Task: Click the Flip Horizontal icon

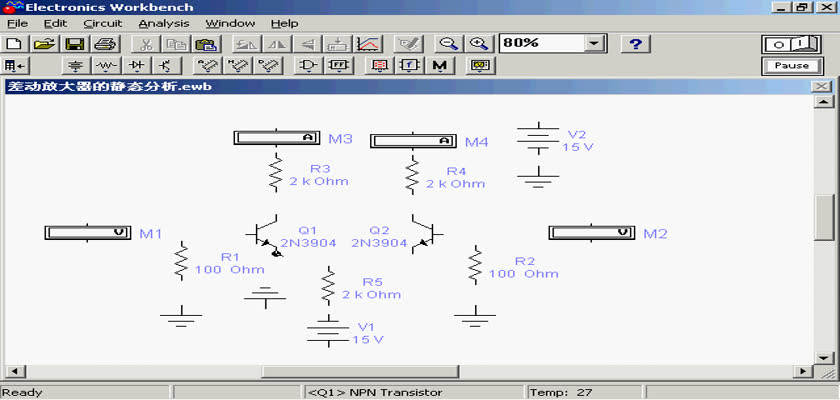Action: click(277, 44)
